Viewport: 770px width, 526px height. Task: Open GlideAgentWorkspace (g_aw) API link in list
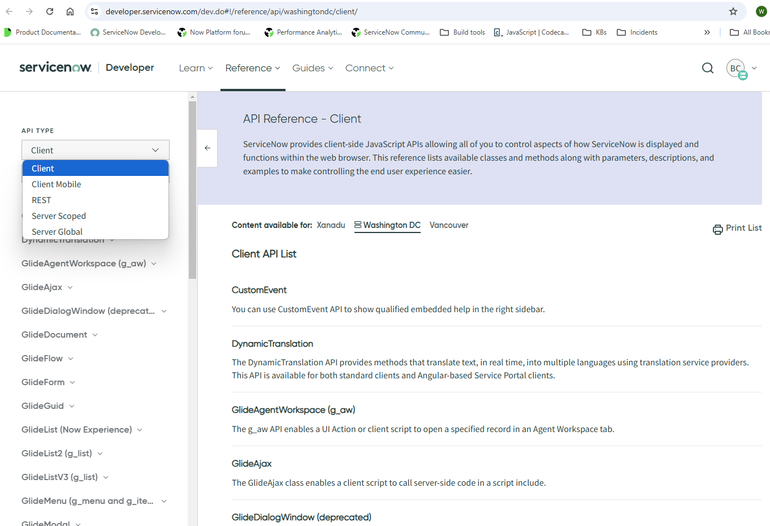coord(293,410)
